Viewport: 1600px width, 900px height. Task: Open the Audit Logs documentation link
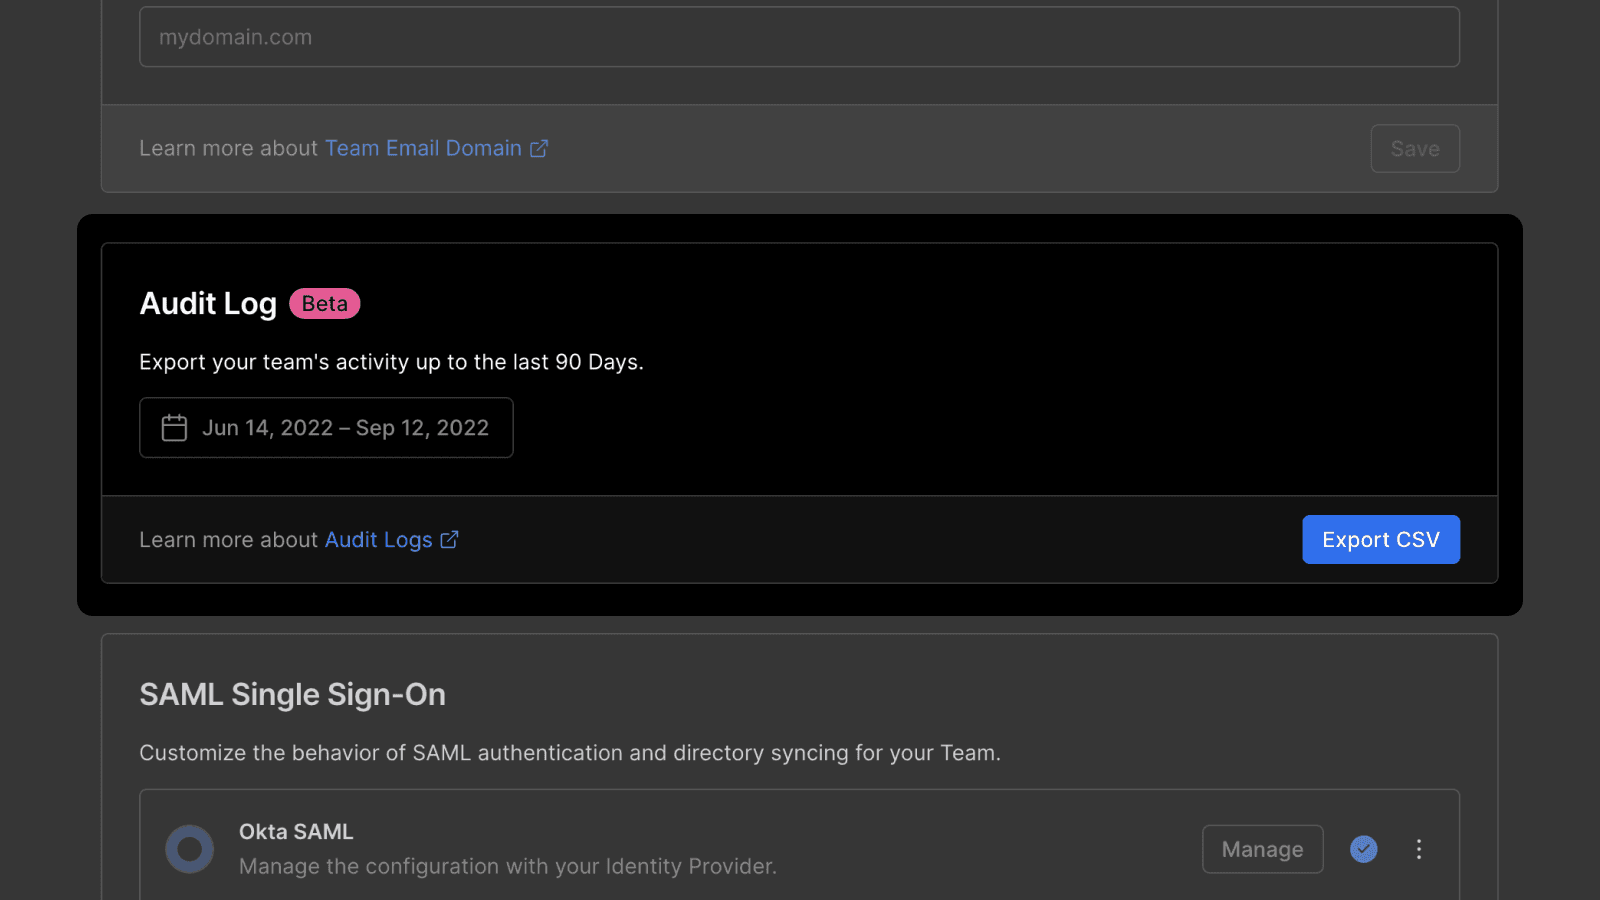point(378,540)
